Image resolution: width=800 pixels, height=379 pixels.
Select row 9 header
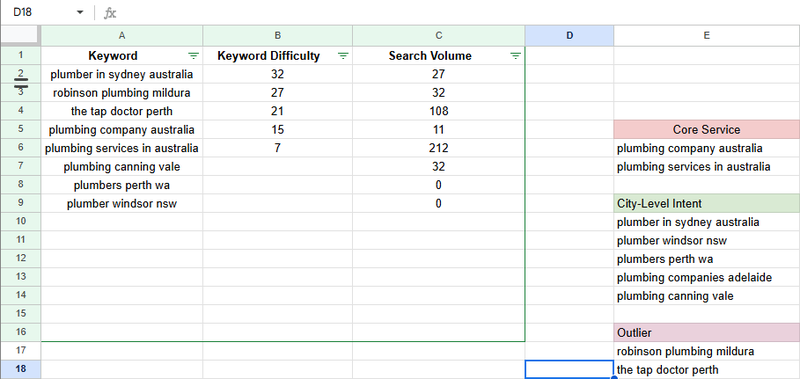tap(20, 203)
